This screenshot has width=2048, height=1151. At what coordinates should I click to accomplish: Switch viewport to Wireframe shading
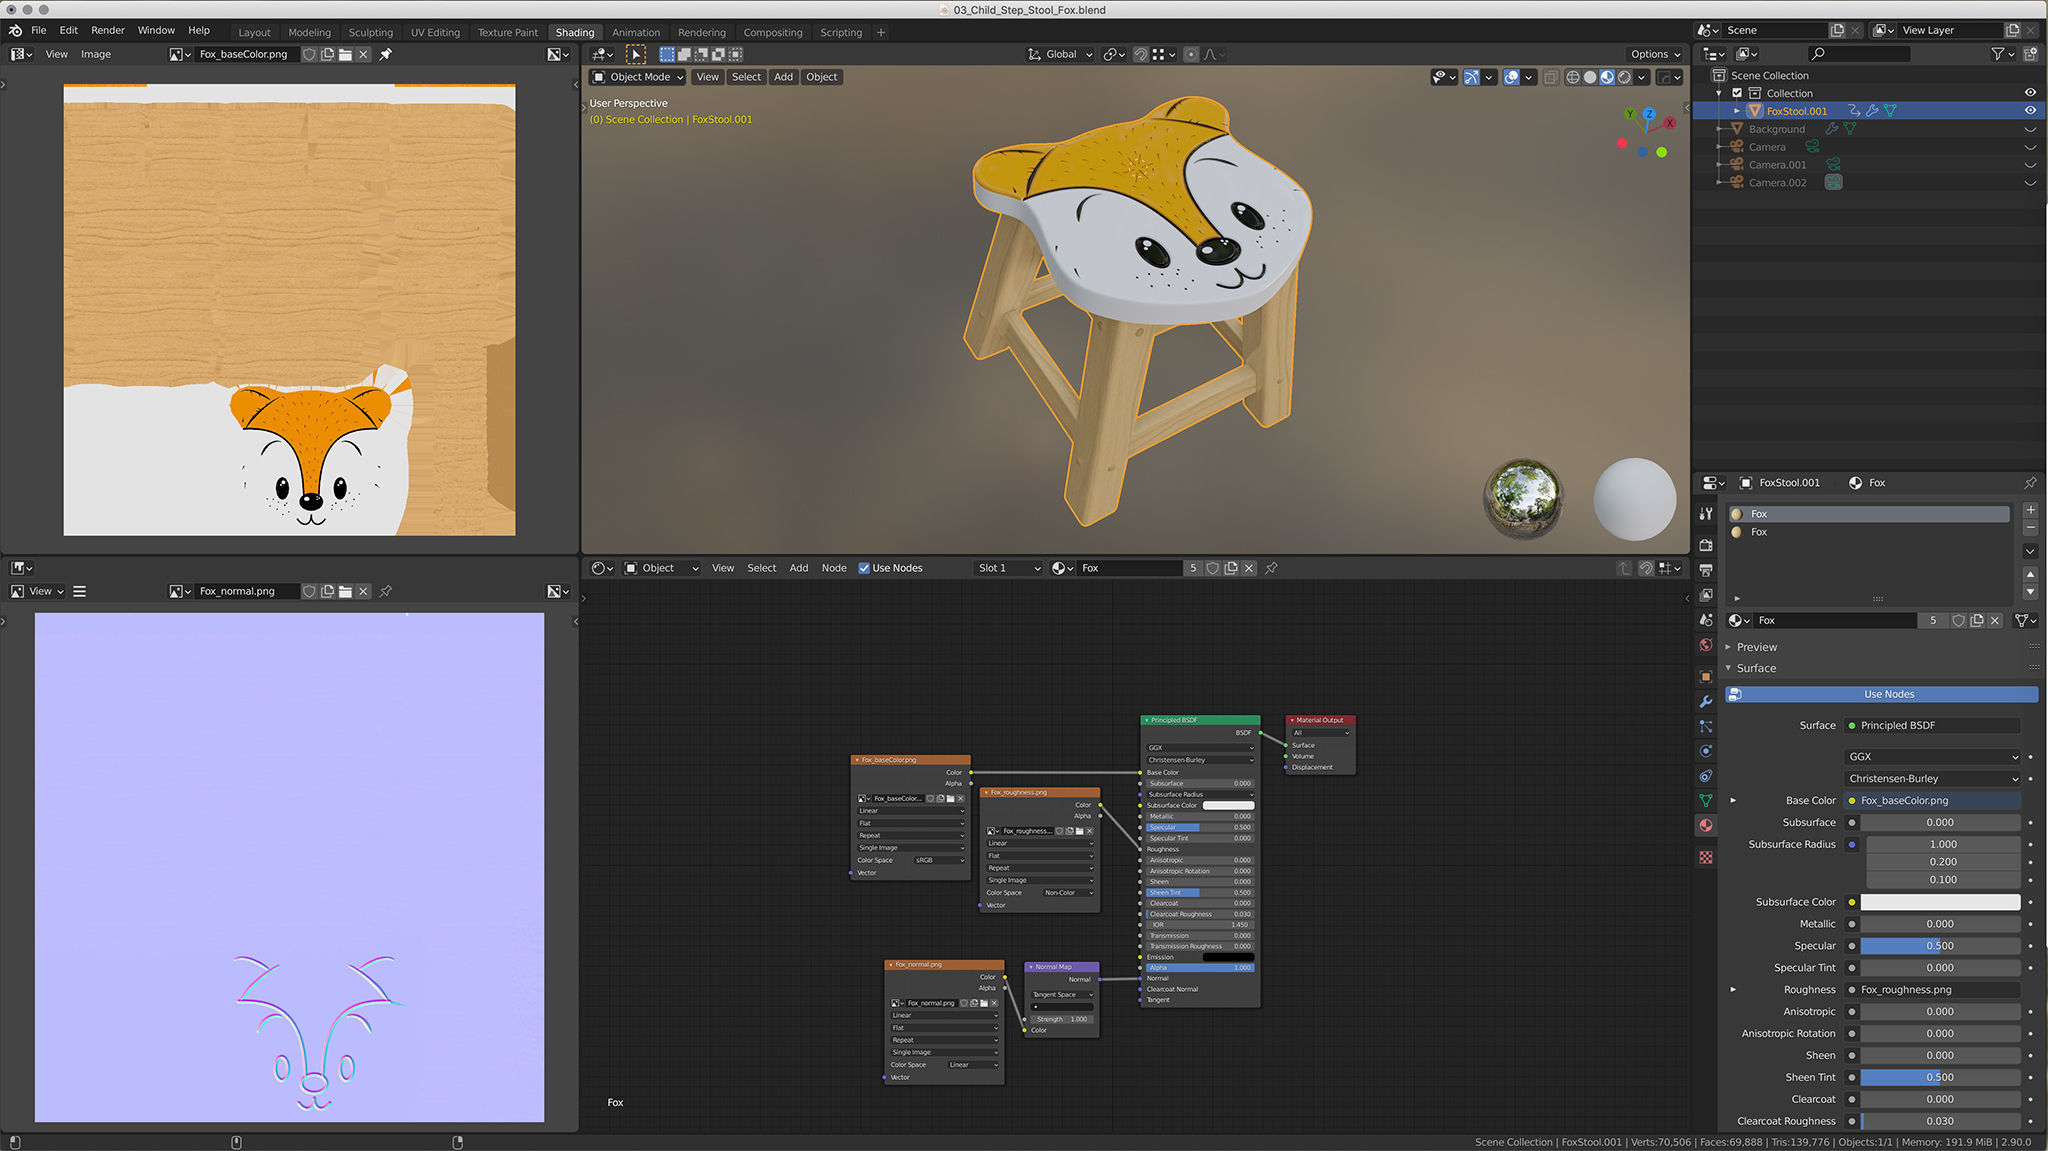1573,77
